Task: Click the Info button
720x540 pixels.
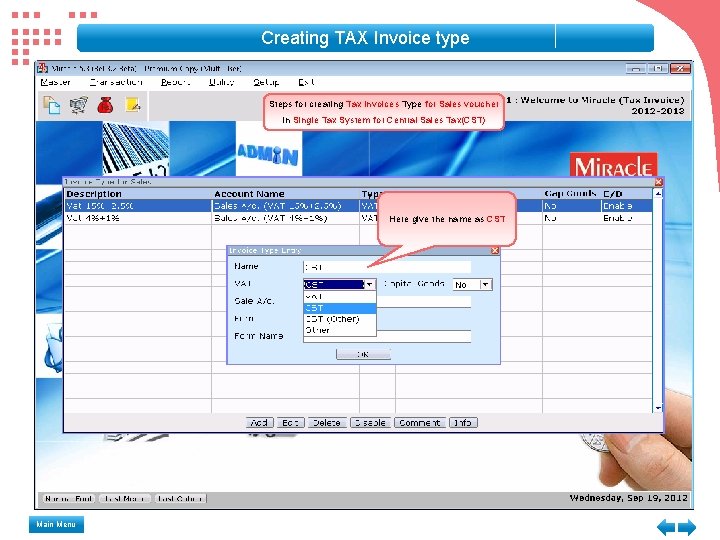Action: [x=463, y=422]
